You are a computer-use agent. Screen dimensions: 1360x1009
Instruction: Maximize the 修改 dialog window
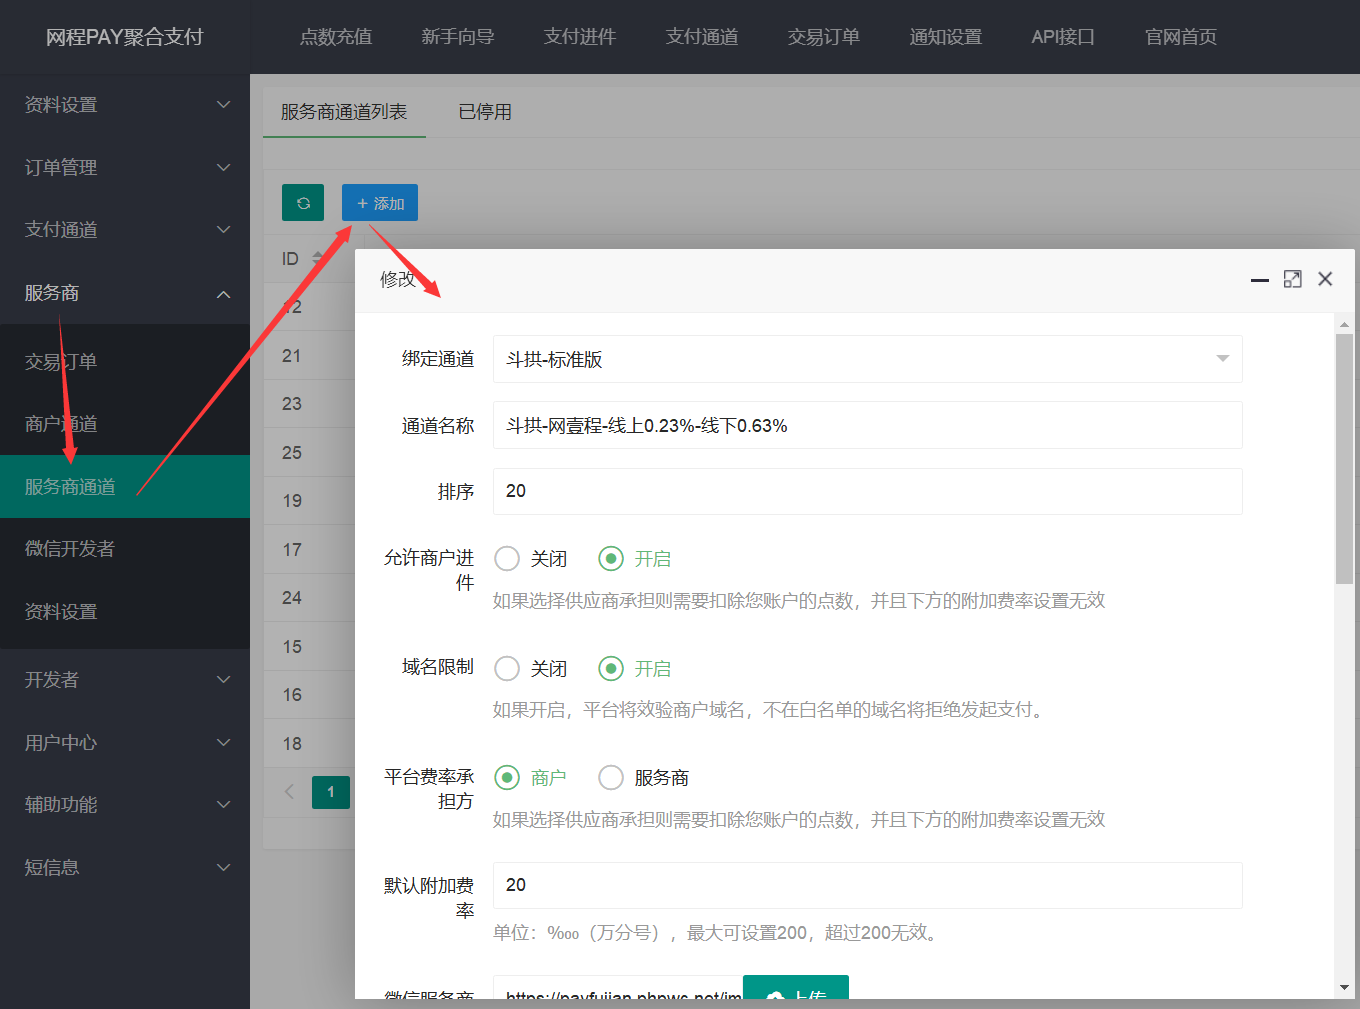pos(1292,279)
